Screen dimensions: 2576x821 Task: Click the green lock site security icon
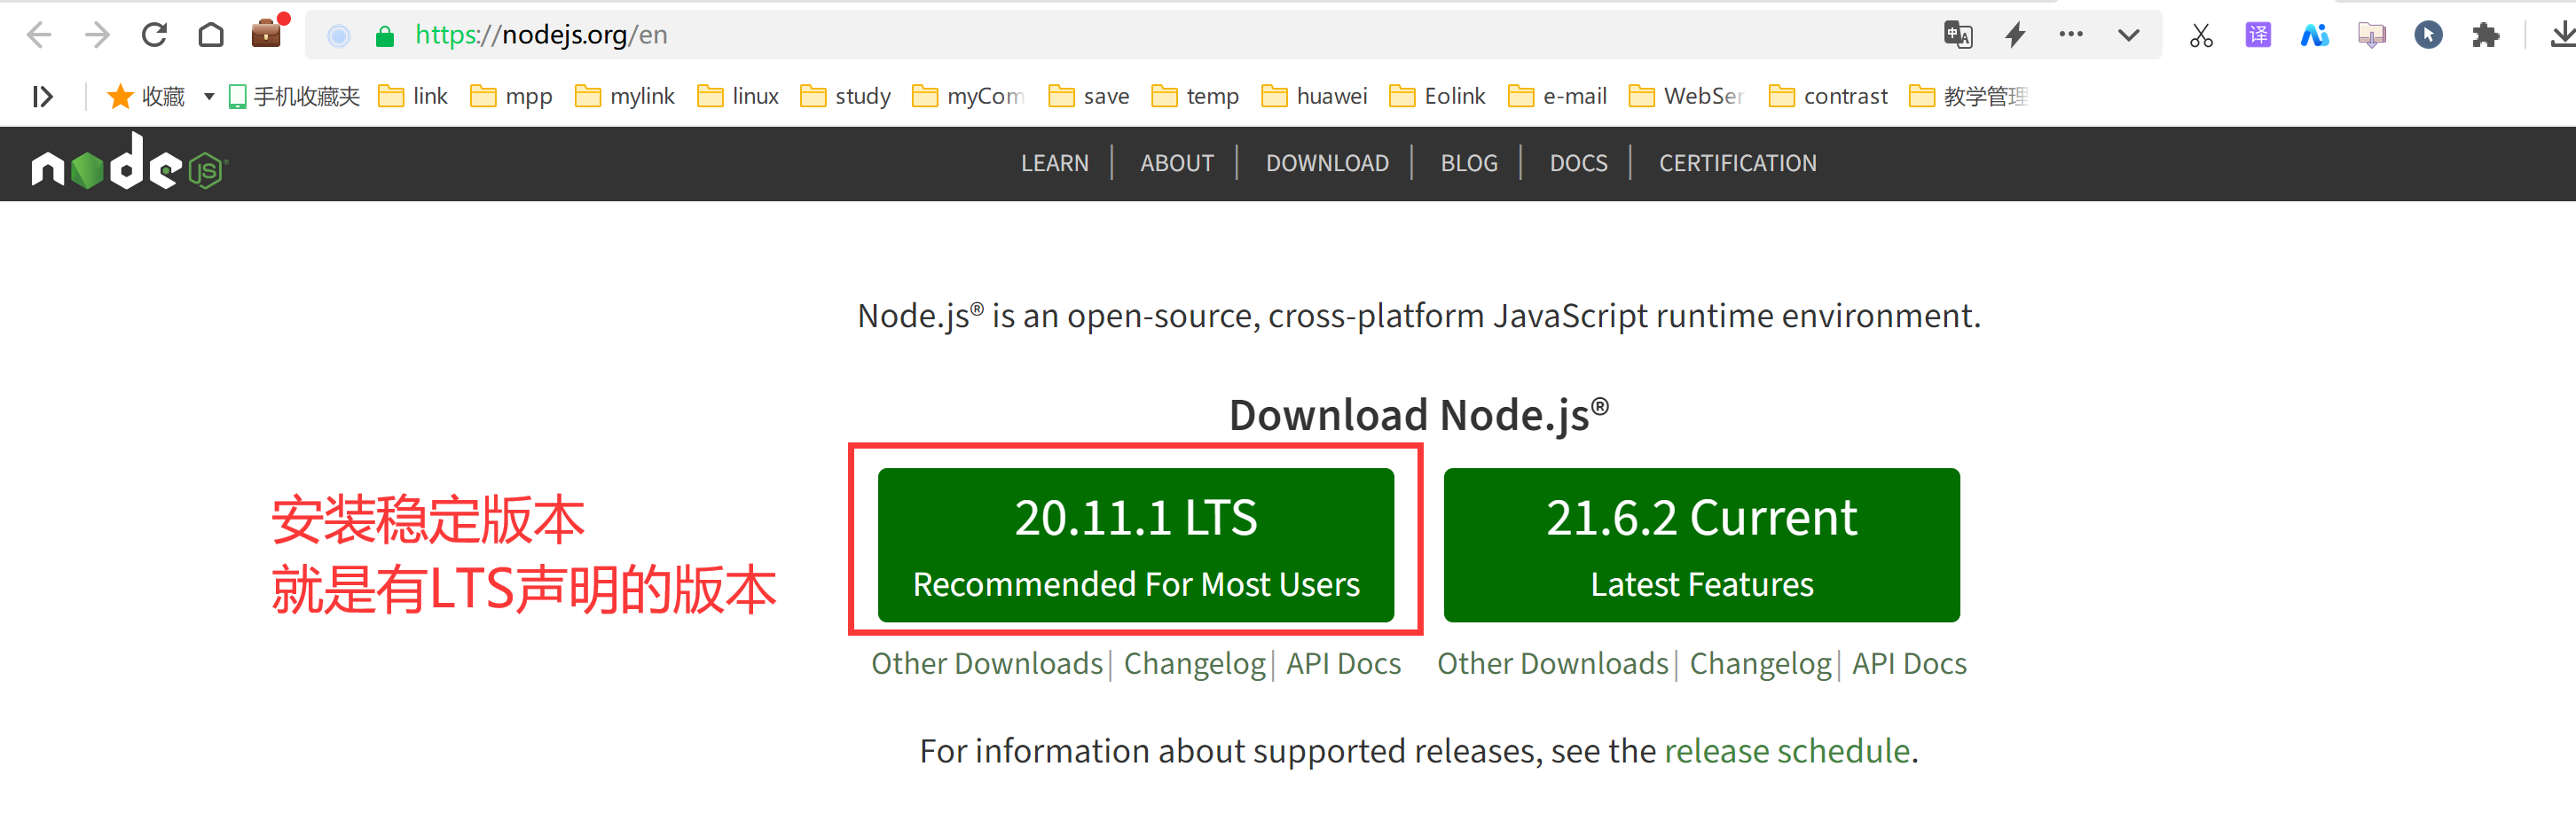tap(385, 37)
